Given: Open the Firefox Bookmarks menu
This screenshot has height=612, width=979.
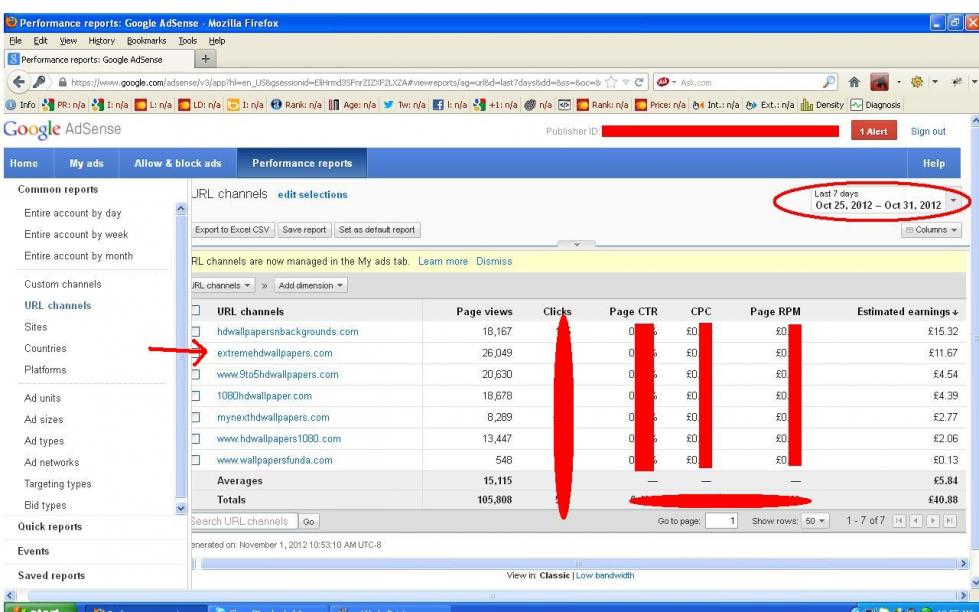Looking at the screenshot, I should pos(147,41).
